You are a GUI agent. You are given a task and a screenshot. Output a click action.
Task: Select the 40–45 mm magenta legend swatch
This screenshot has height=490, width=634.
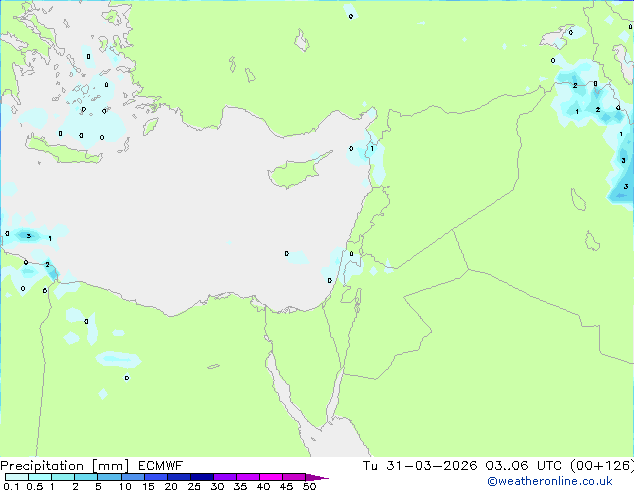[x=271, y=477]
